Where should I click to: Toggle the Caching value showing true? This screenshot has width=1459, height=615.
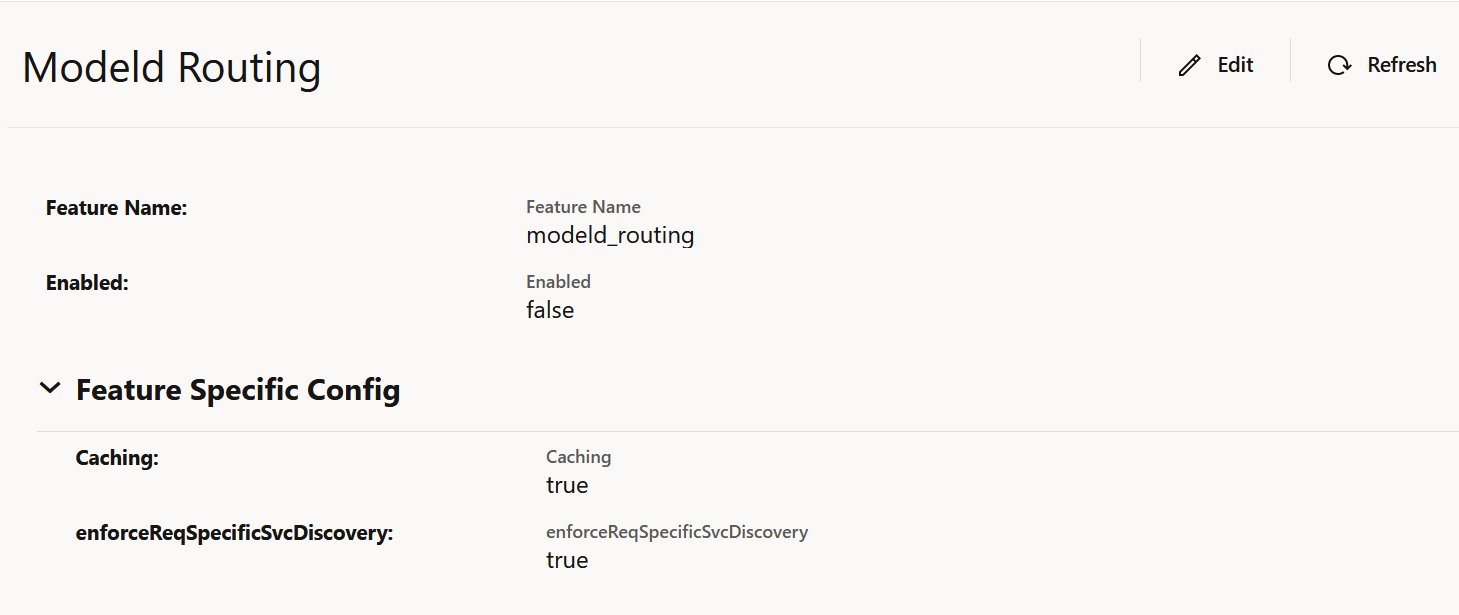567,485
